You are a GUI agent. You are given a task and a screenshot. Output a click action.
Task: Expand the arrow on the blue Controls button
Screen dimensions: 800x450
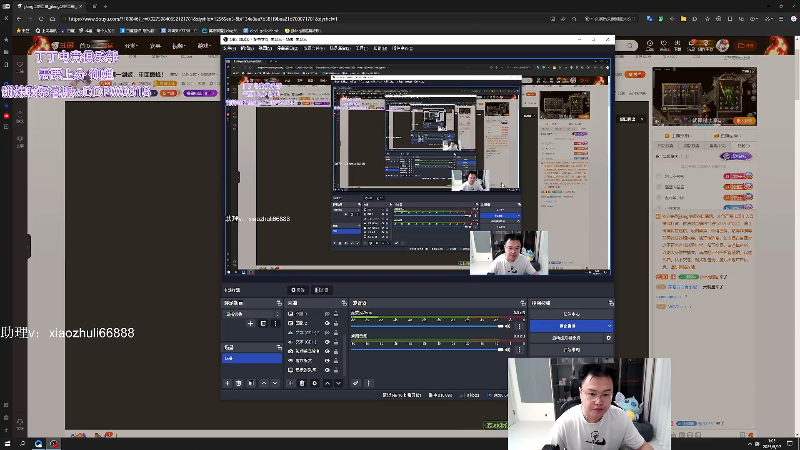pyautogui.click(x=609, y=326)
